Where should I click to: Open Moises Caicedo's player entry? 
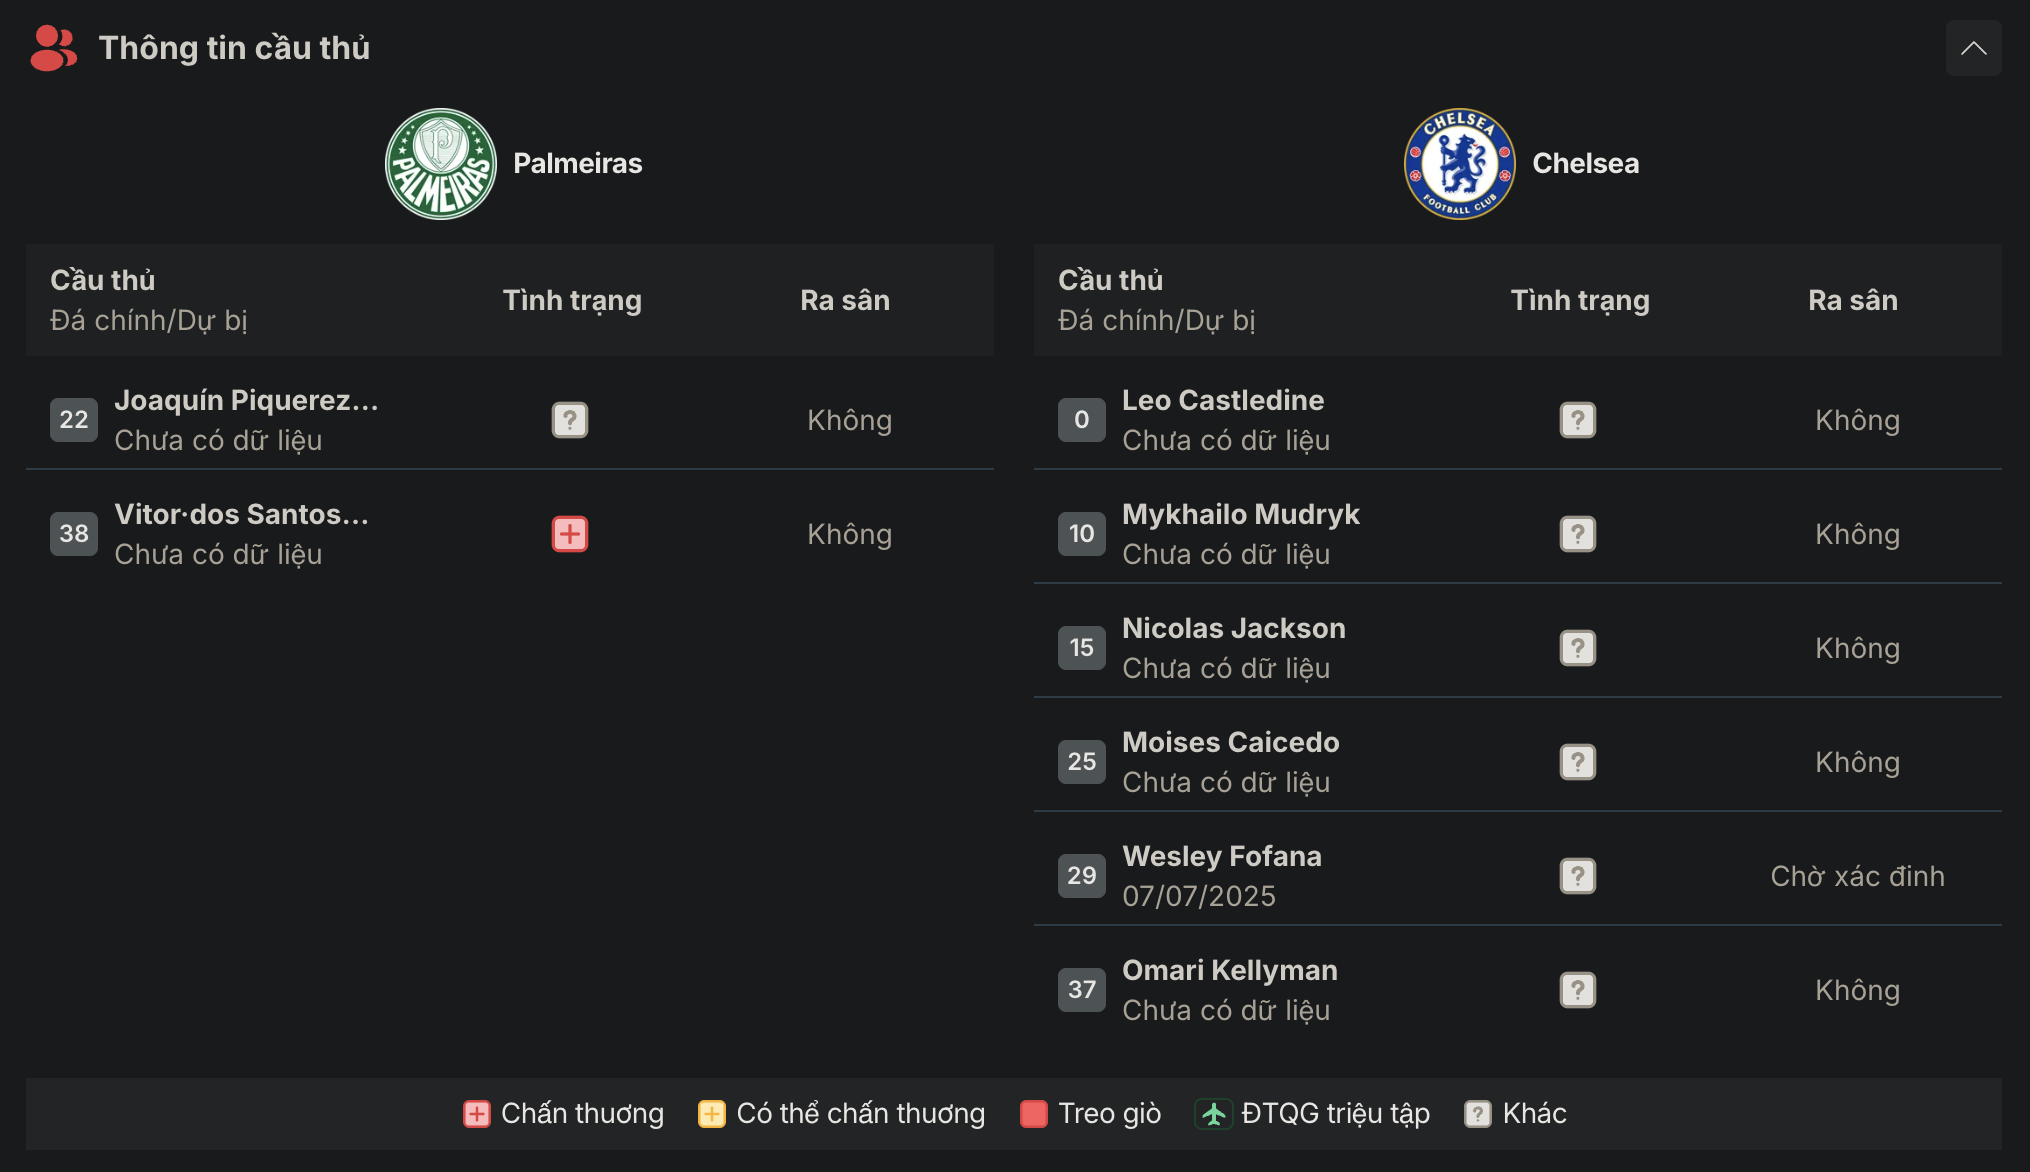click(x=1230, y=742)
